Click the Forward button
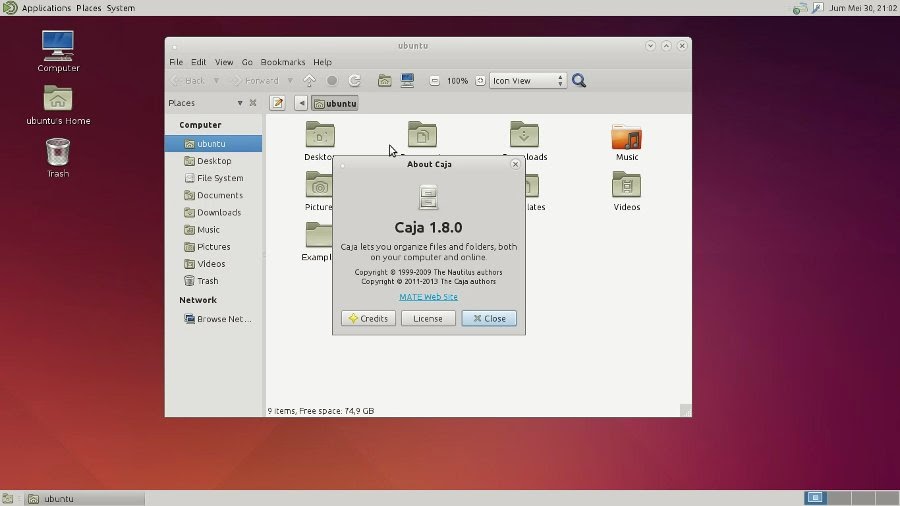This screenshot has width=900, height=506. point(255,81)
